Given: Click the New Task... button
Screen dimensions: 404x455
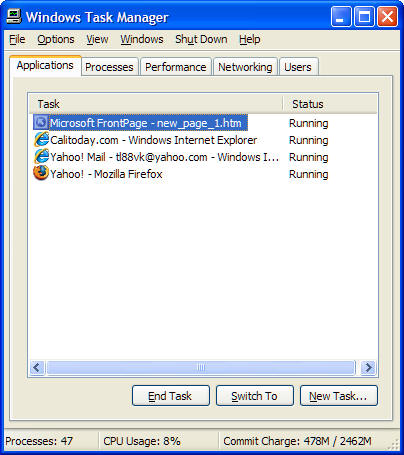Looking at the screenshot, I should 339,396.
